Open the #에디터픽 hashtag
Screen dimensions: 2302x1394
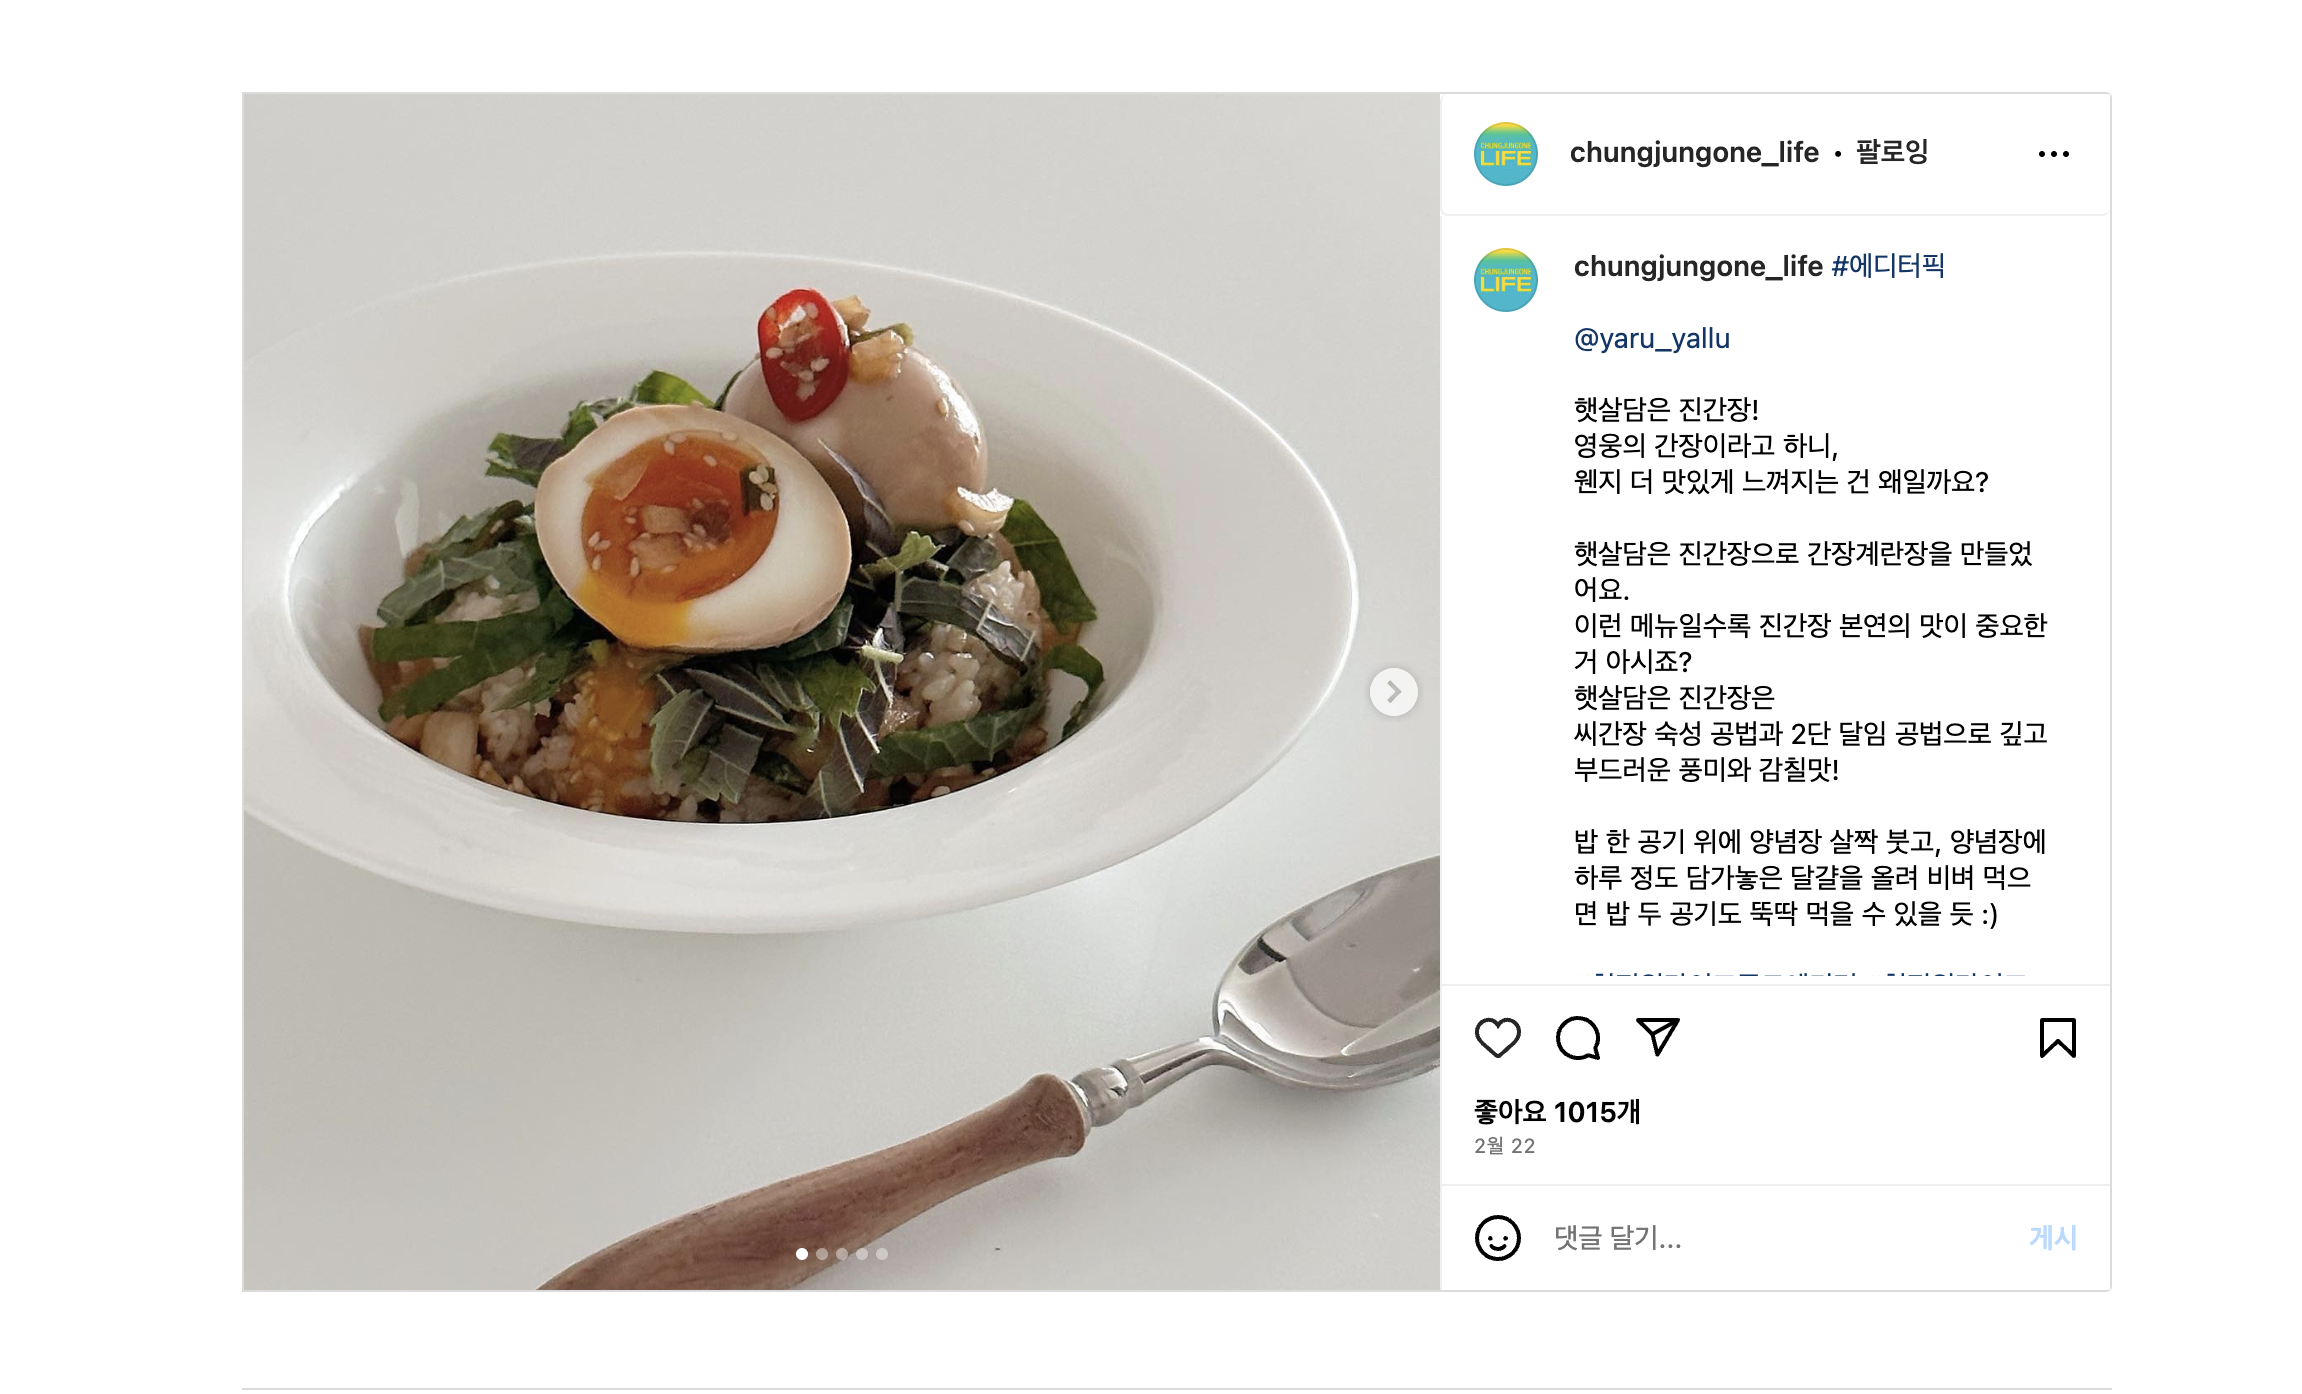(x=1888, y=266)
